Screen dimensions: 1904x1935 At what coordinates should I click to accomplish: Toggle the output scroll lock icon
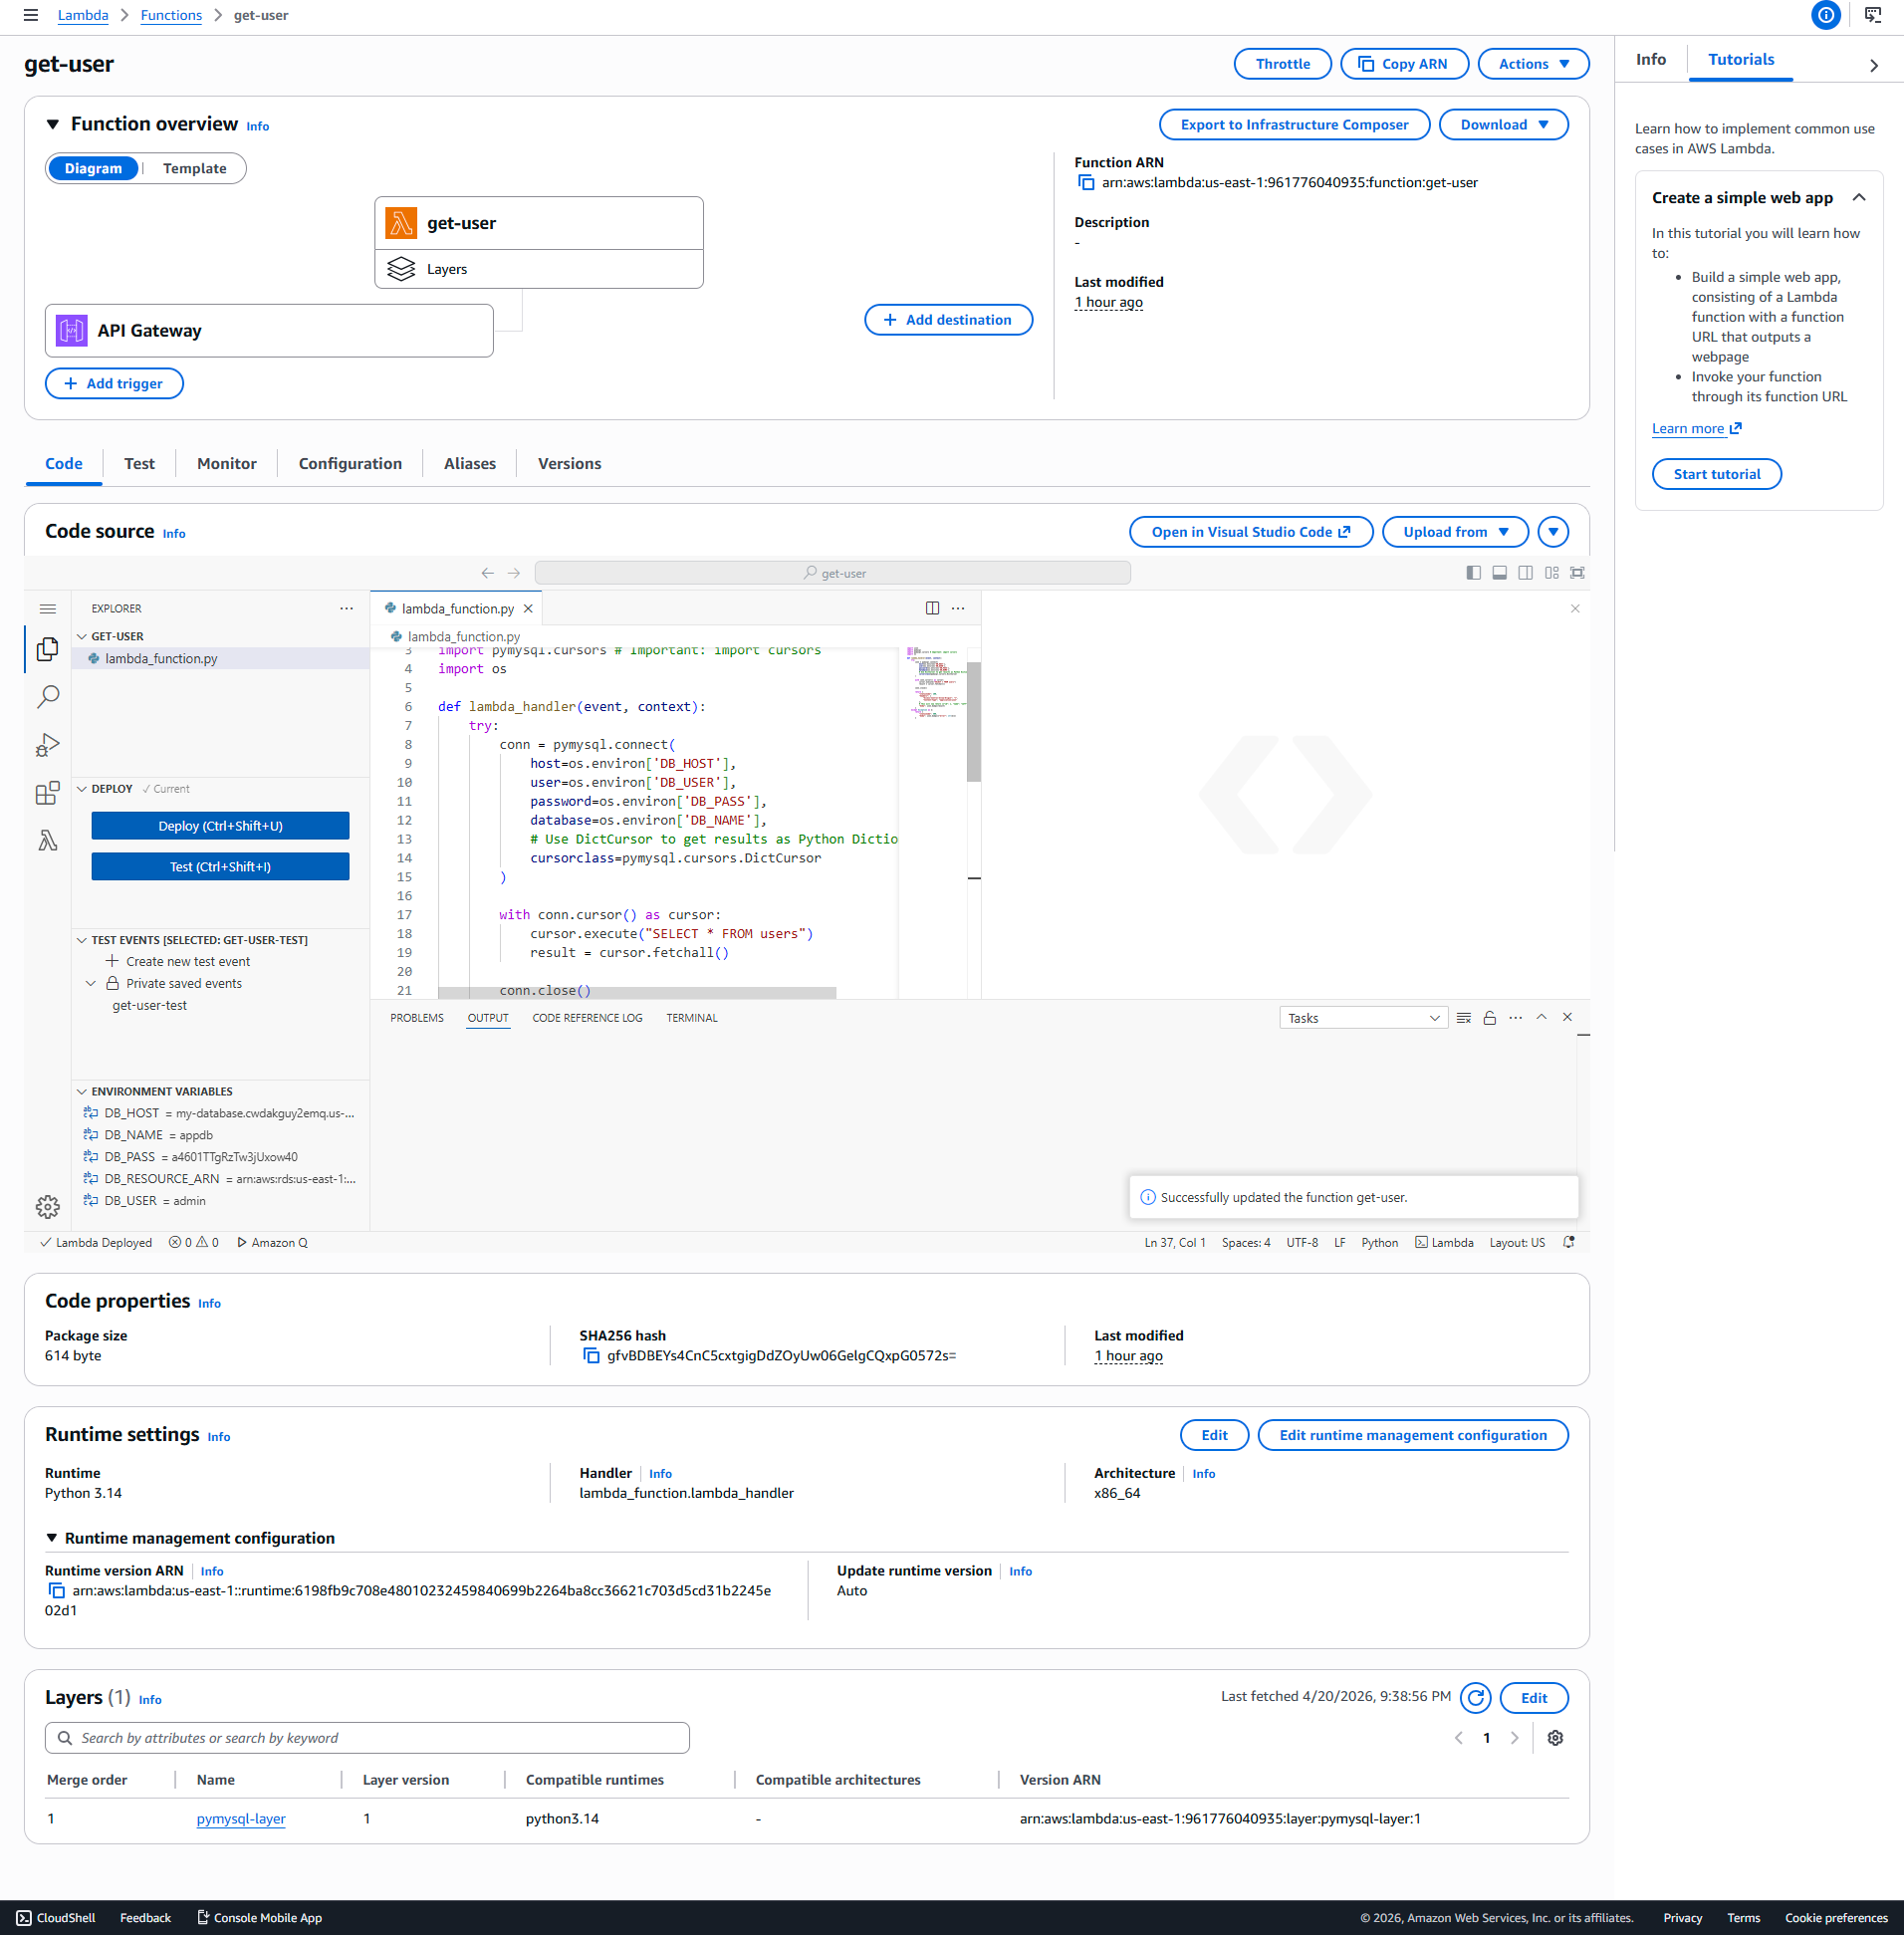[x=1489, y=1018]
